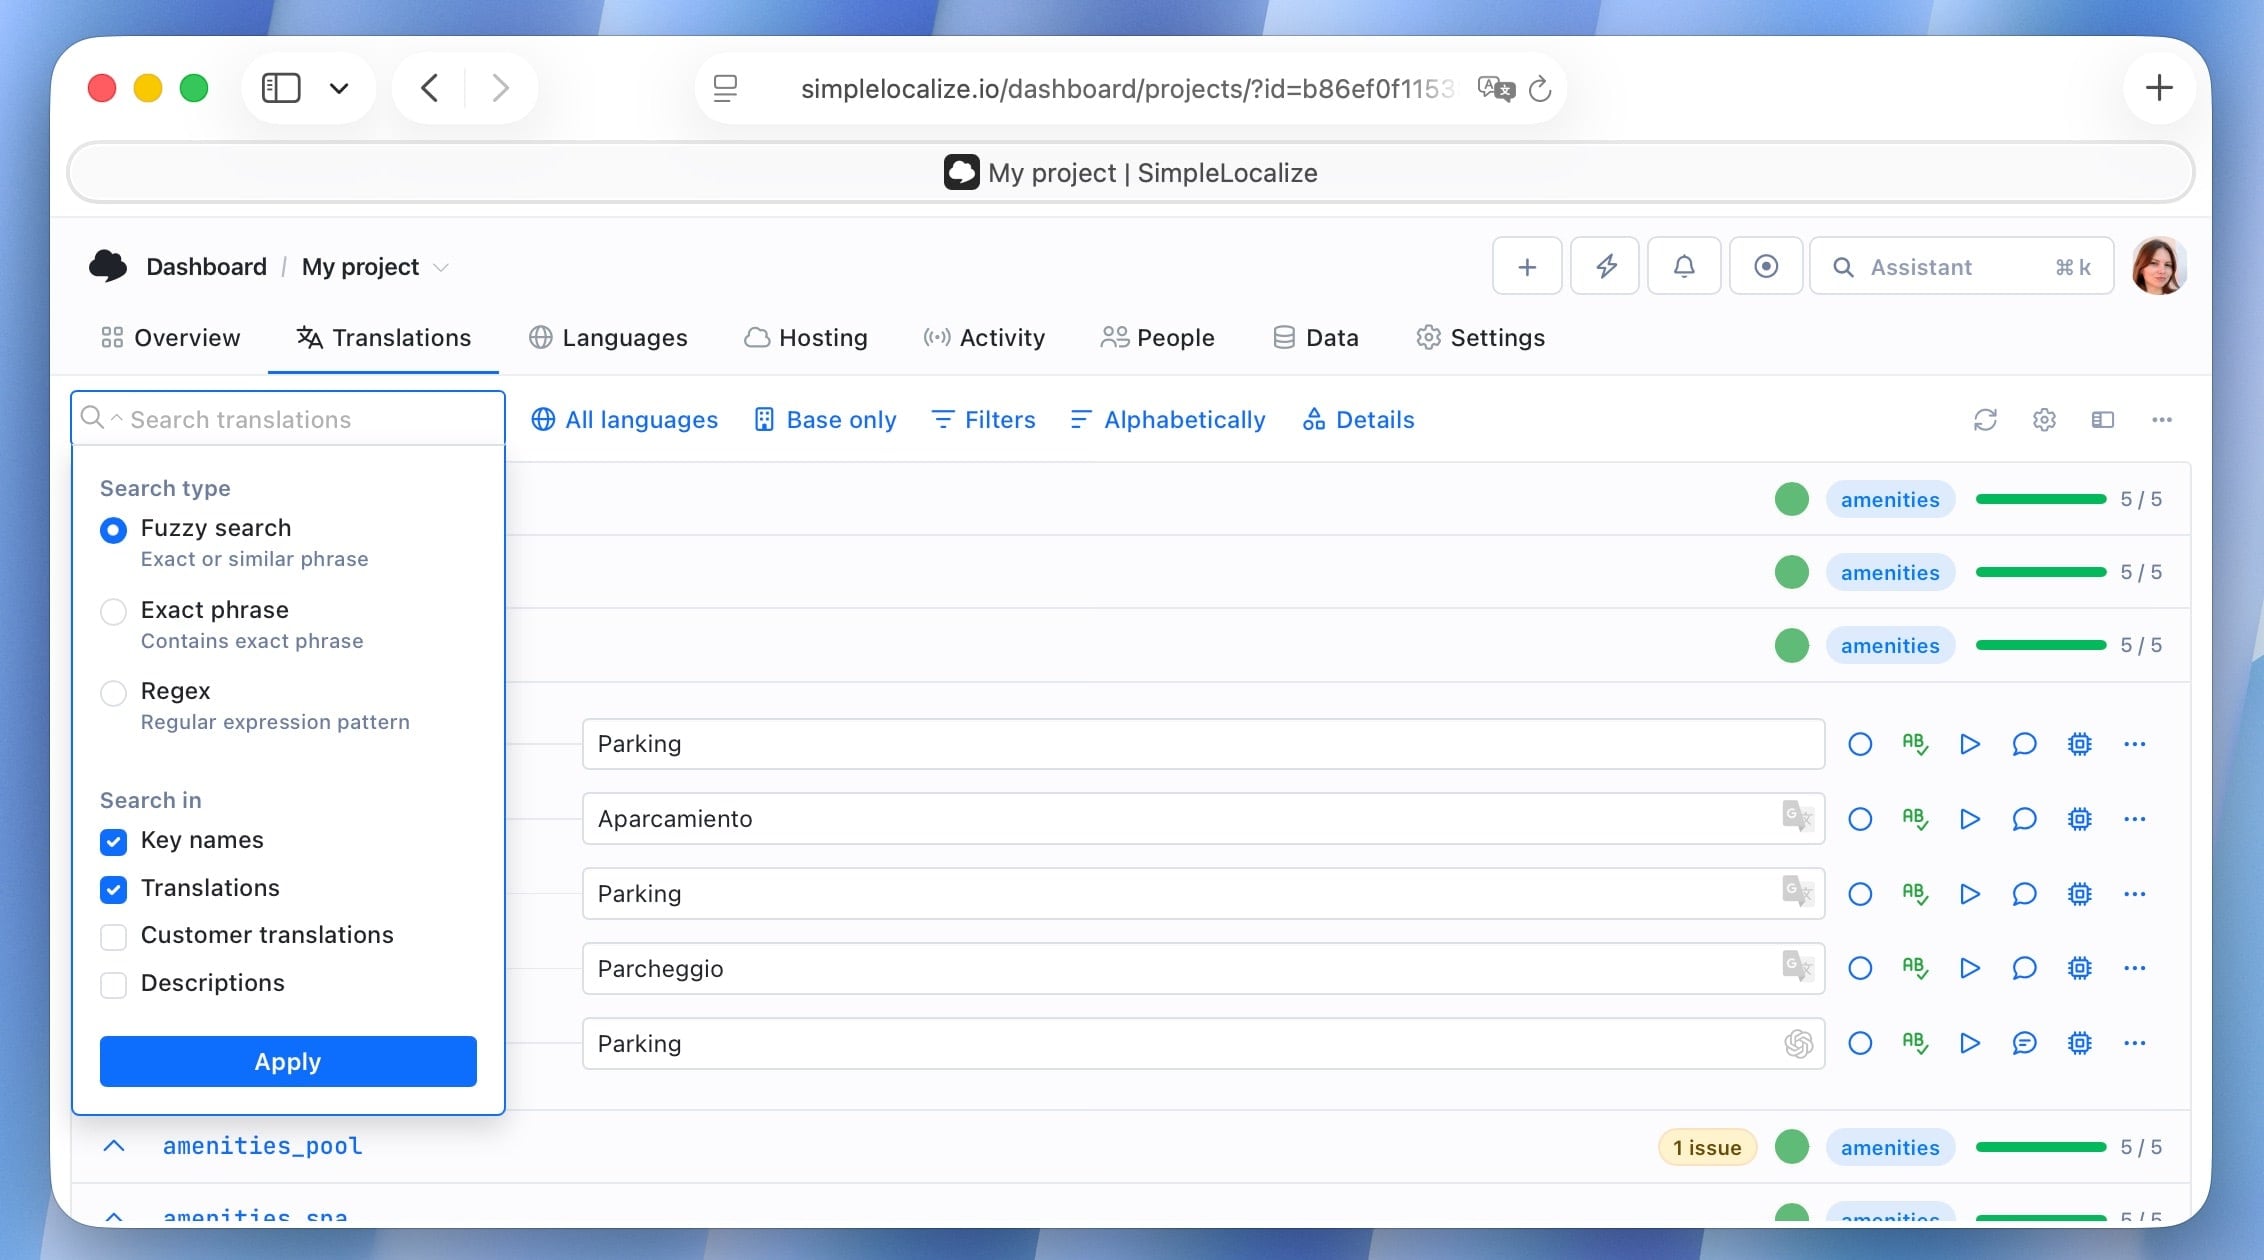Toggle search options chevron in search box
Screen dimensions: 2264x1260
coord(116,418)
